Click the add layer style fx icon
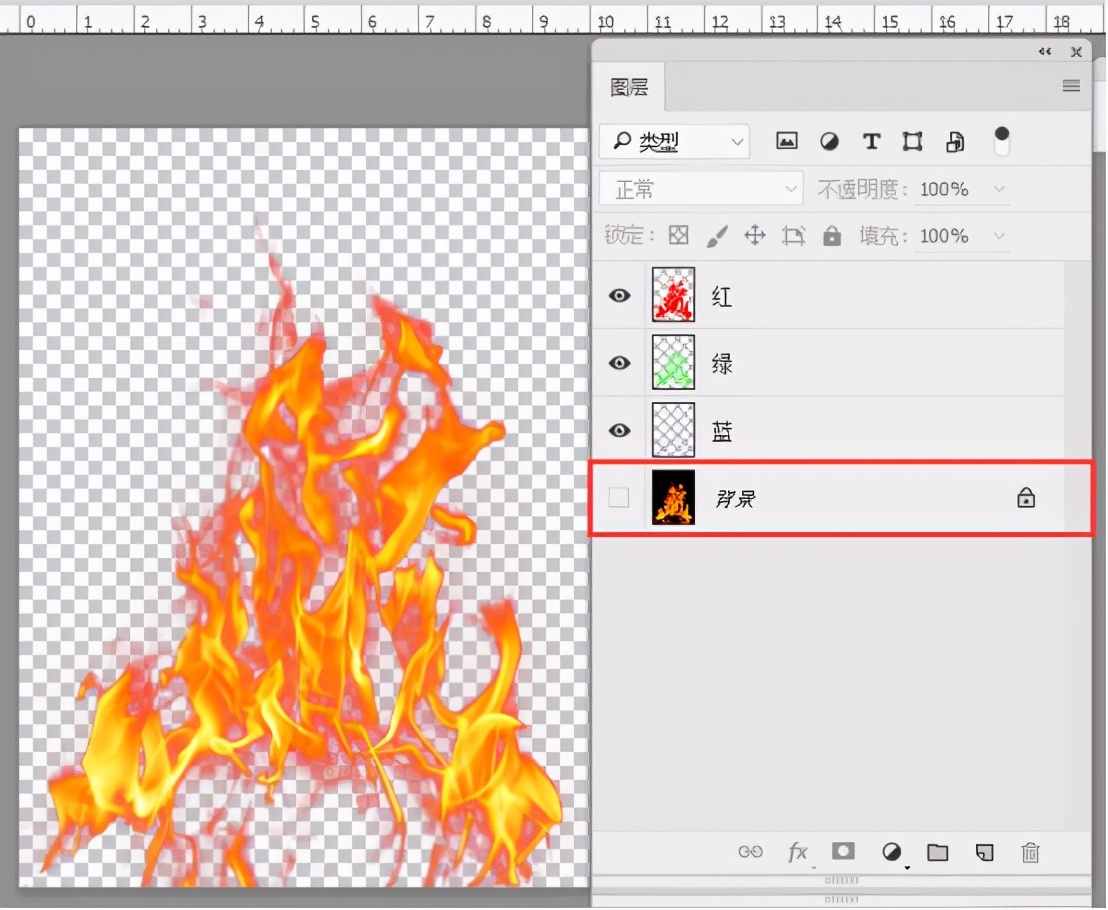1108x910 pixels. tap(797, 852)
